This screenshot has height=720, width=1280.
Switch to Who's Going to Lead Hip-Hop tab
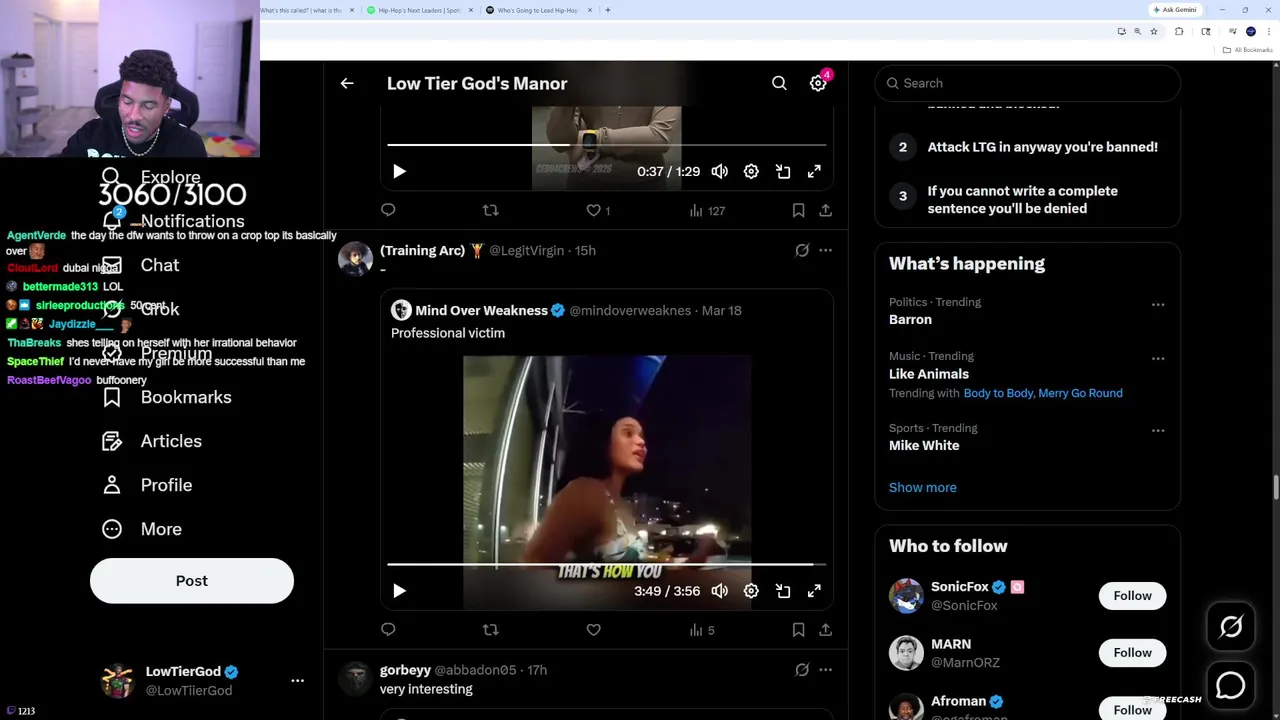pos(539,10)
